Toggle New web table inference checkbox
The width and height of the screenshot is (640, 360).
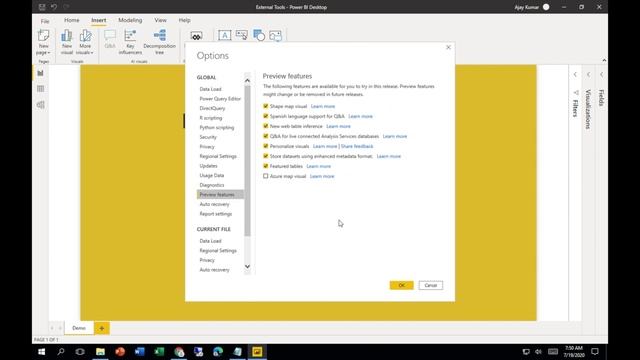(x=266, y=126)
